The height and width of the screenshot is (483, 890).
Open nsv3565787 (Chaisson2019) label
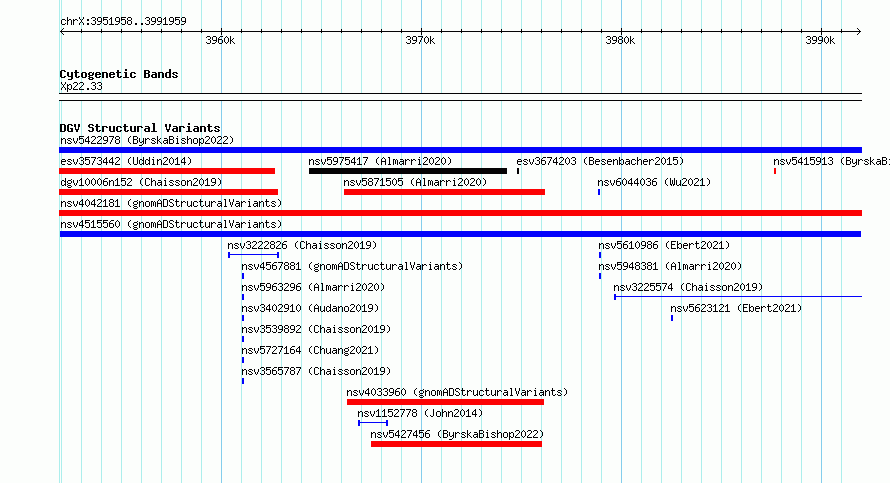tap(316, 371)
